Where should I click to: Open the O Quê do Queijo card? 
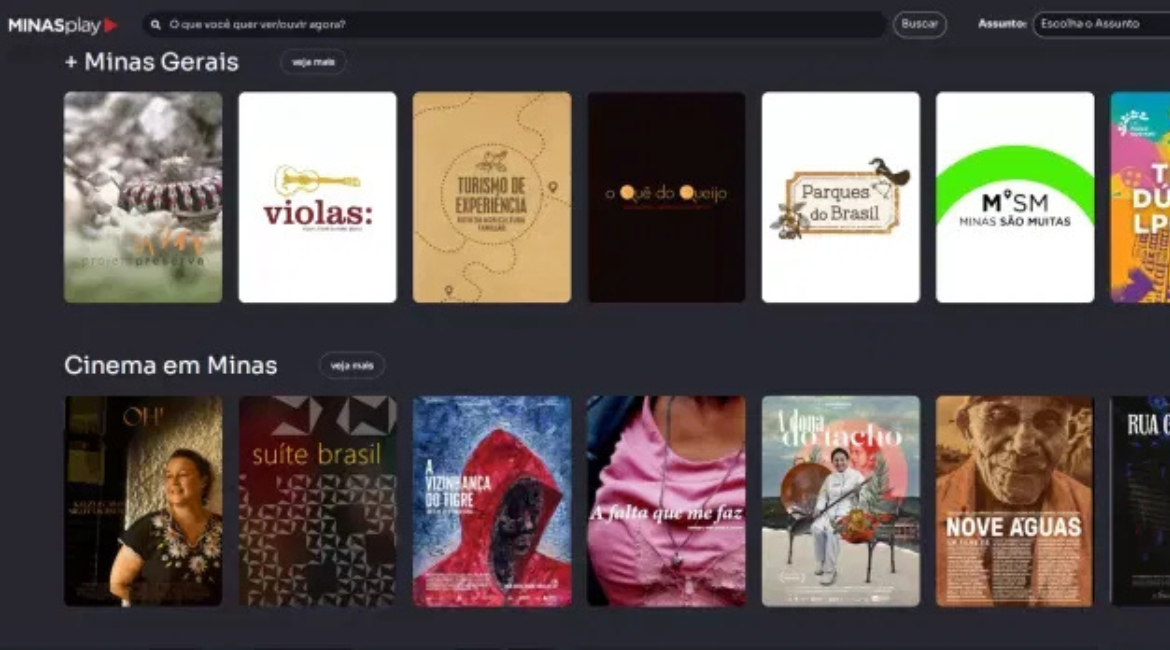[x=666, y=197]
